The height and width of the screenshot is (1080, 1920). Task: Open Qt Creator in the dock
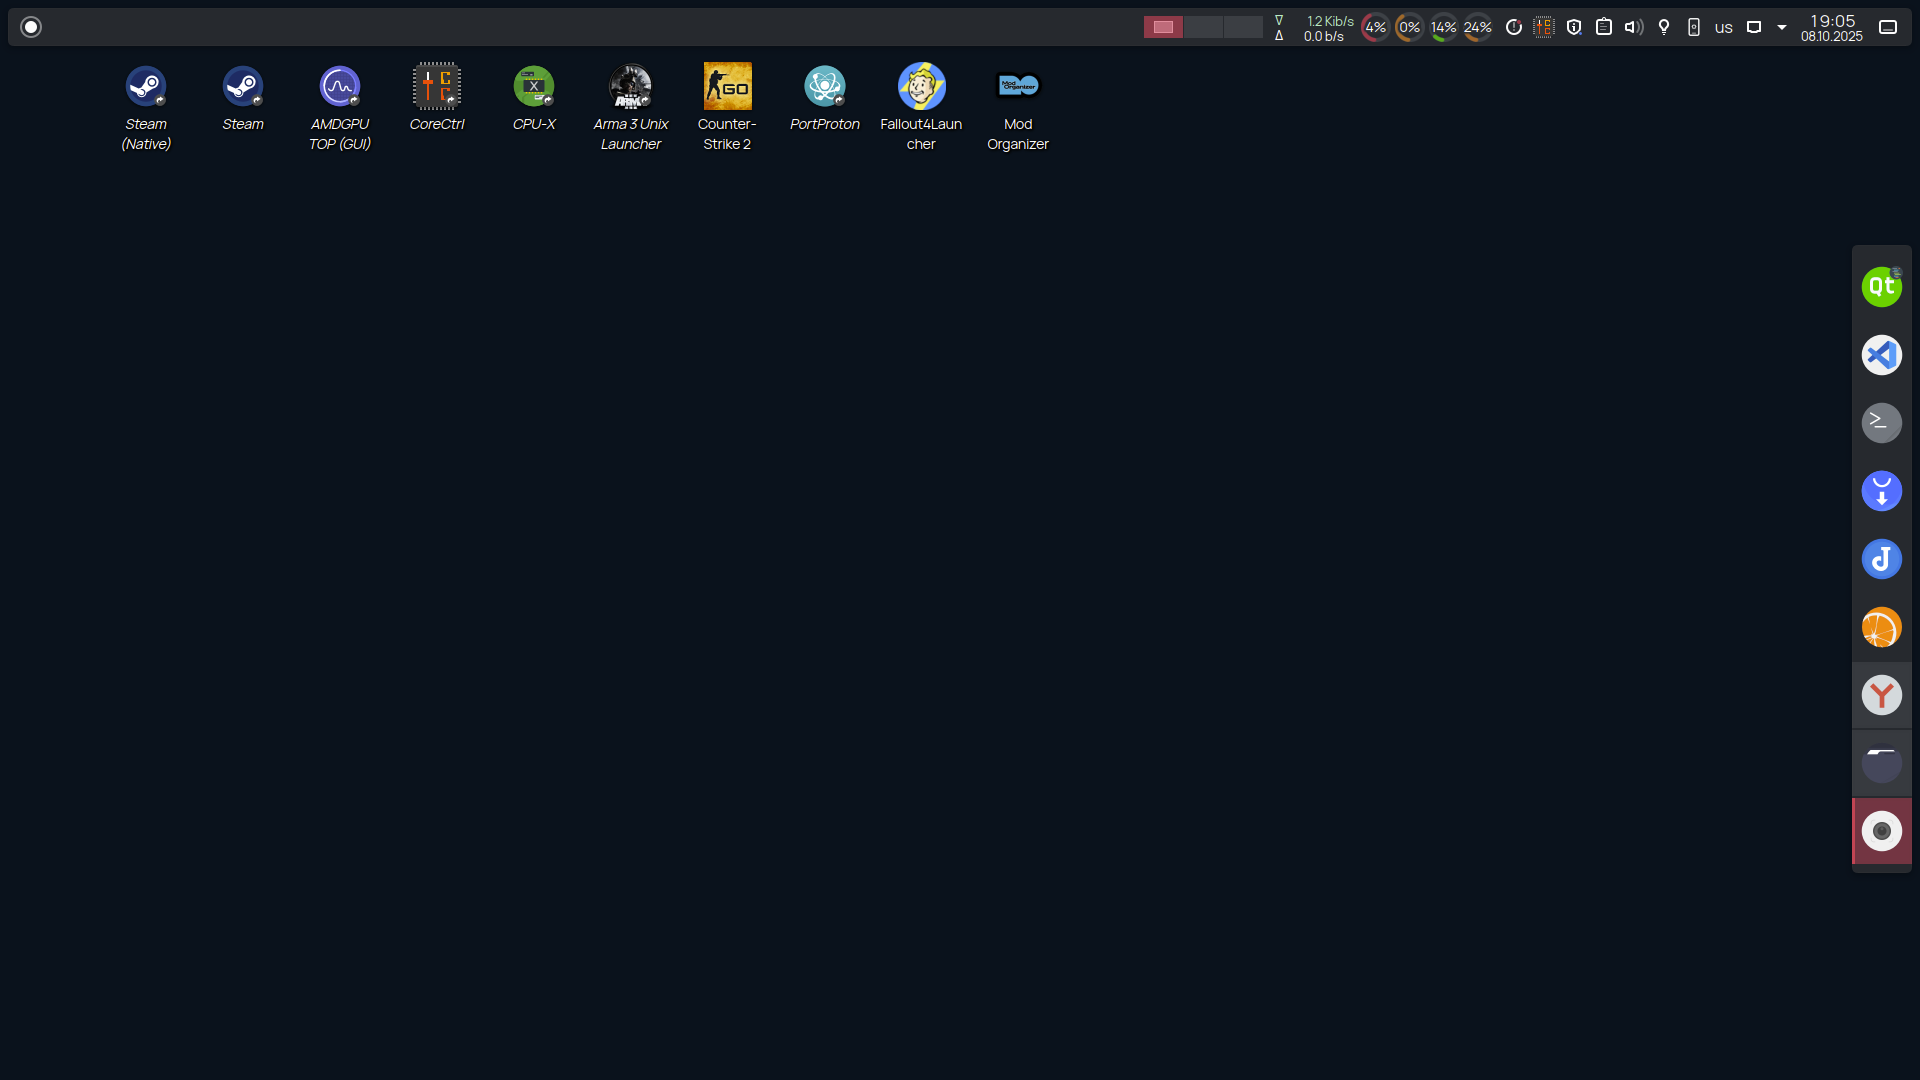(1881, 287)
